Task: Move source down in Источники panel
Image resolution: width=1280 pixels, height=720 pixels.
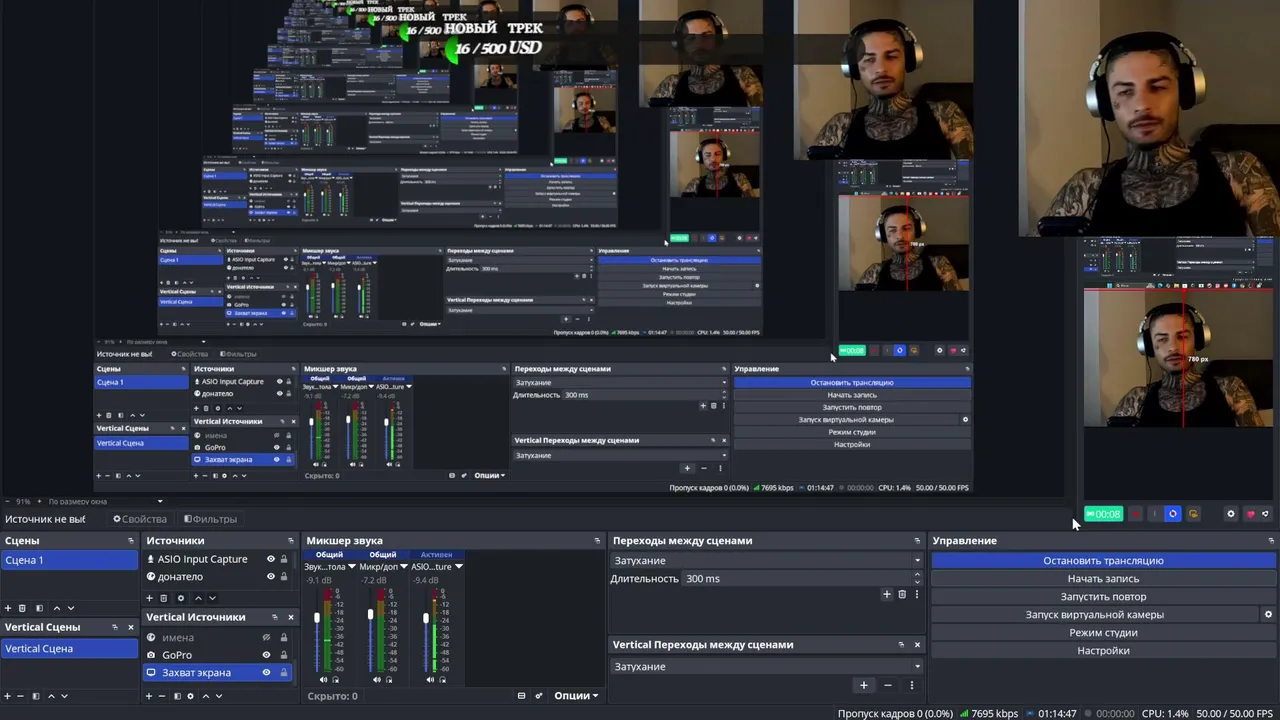Action: [x=212, y=598]
